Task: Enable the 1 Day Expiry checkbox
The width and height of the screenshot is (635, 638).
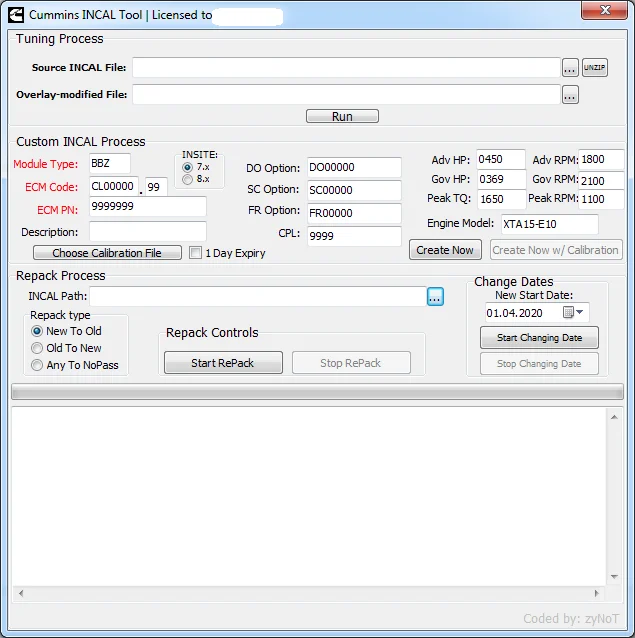Action: pos(195,253)
